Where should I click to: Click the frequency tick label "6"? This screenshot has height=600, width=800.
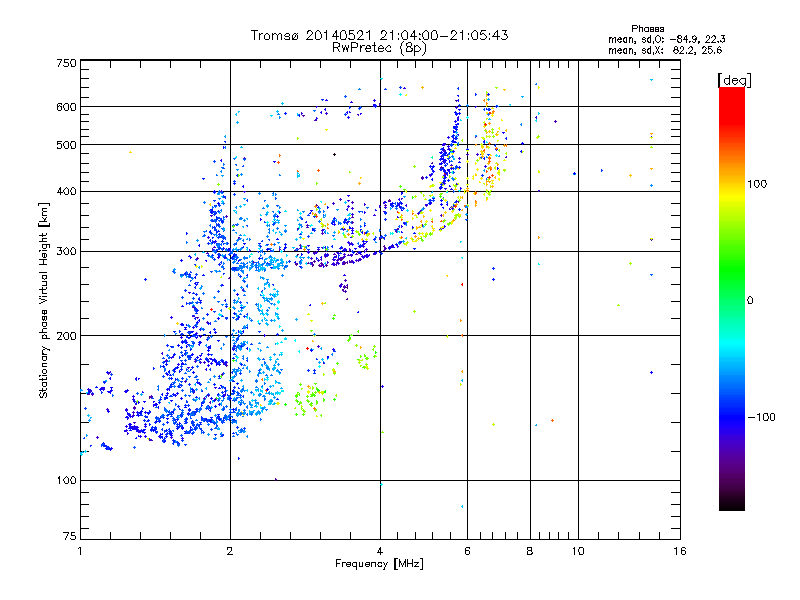tap(467, 551)
